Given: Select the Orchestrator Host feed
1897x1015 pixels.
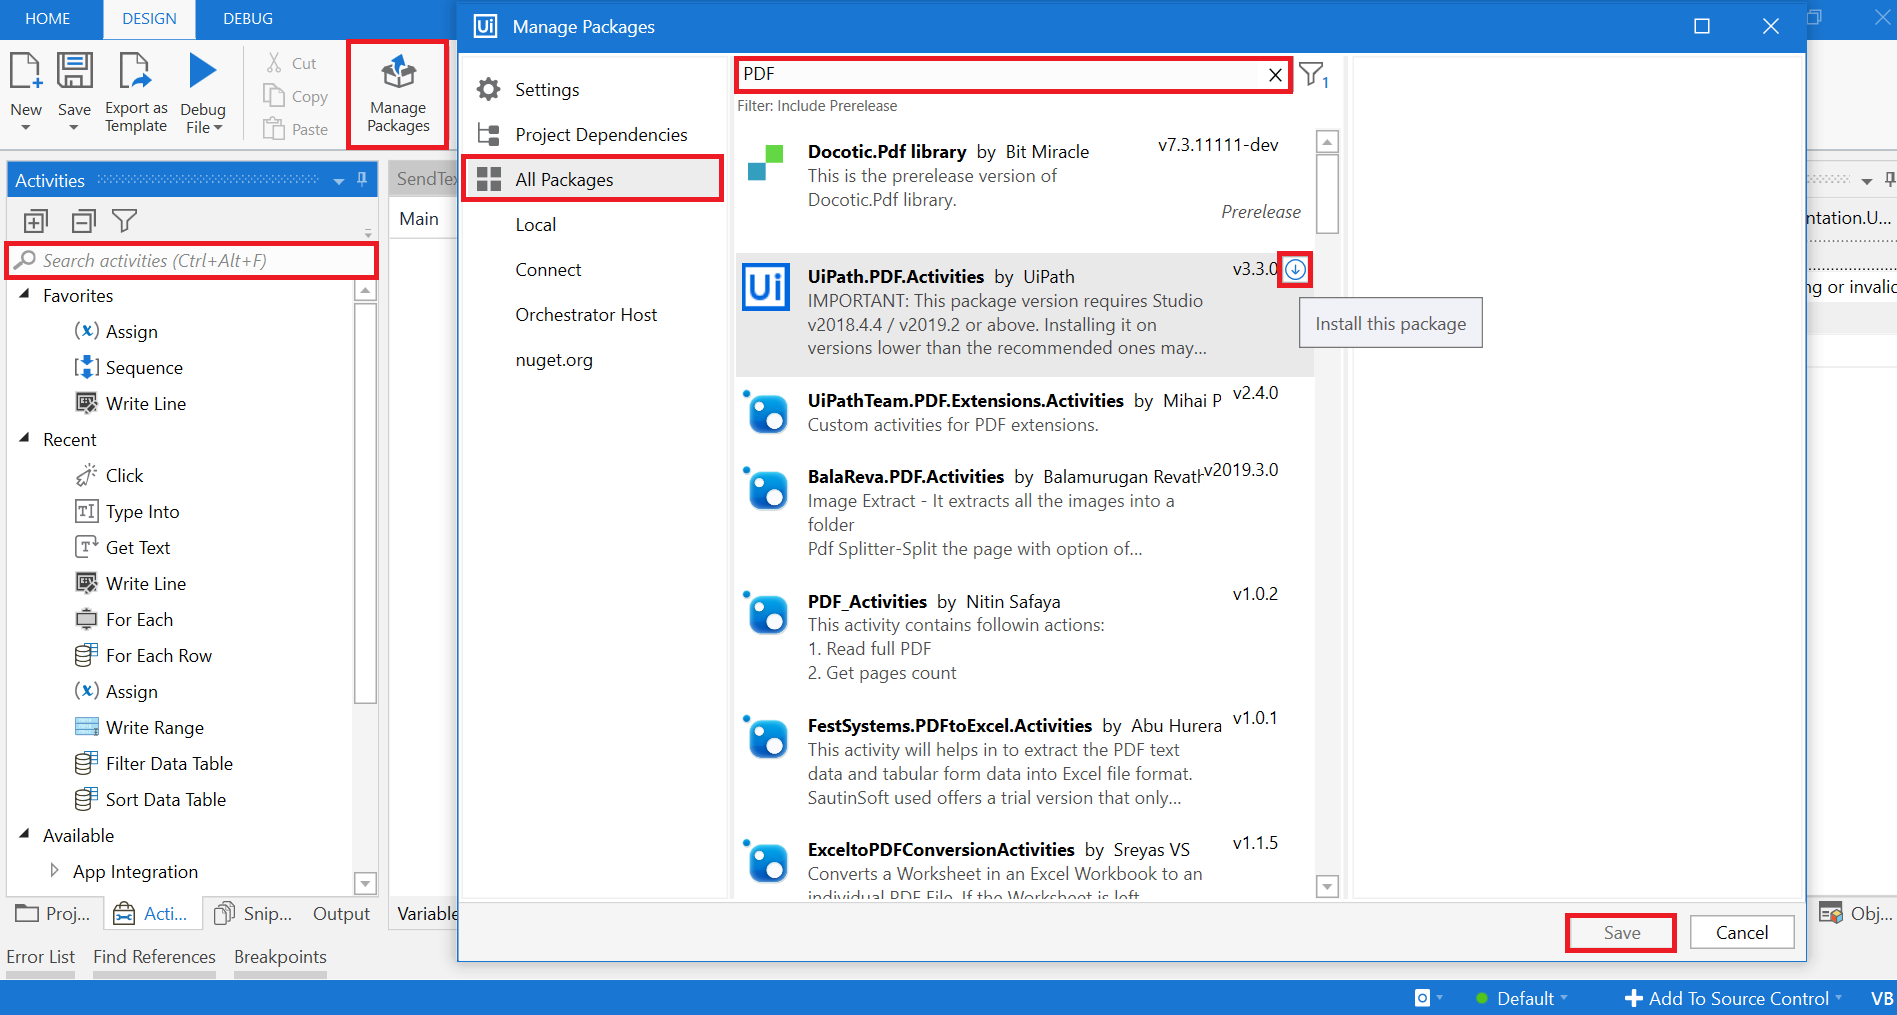Looking at the screenshot, I should [x=586, y=315].
